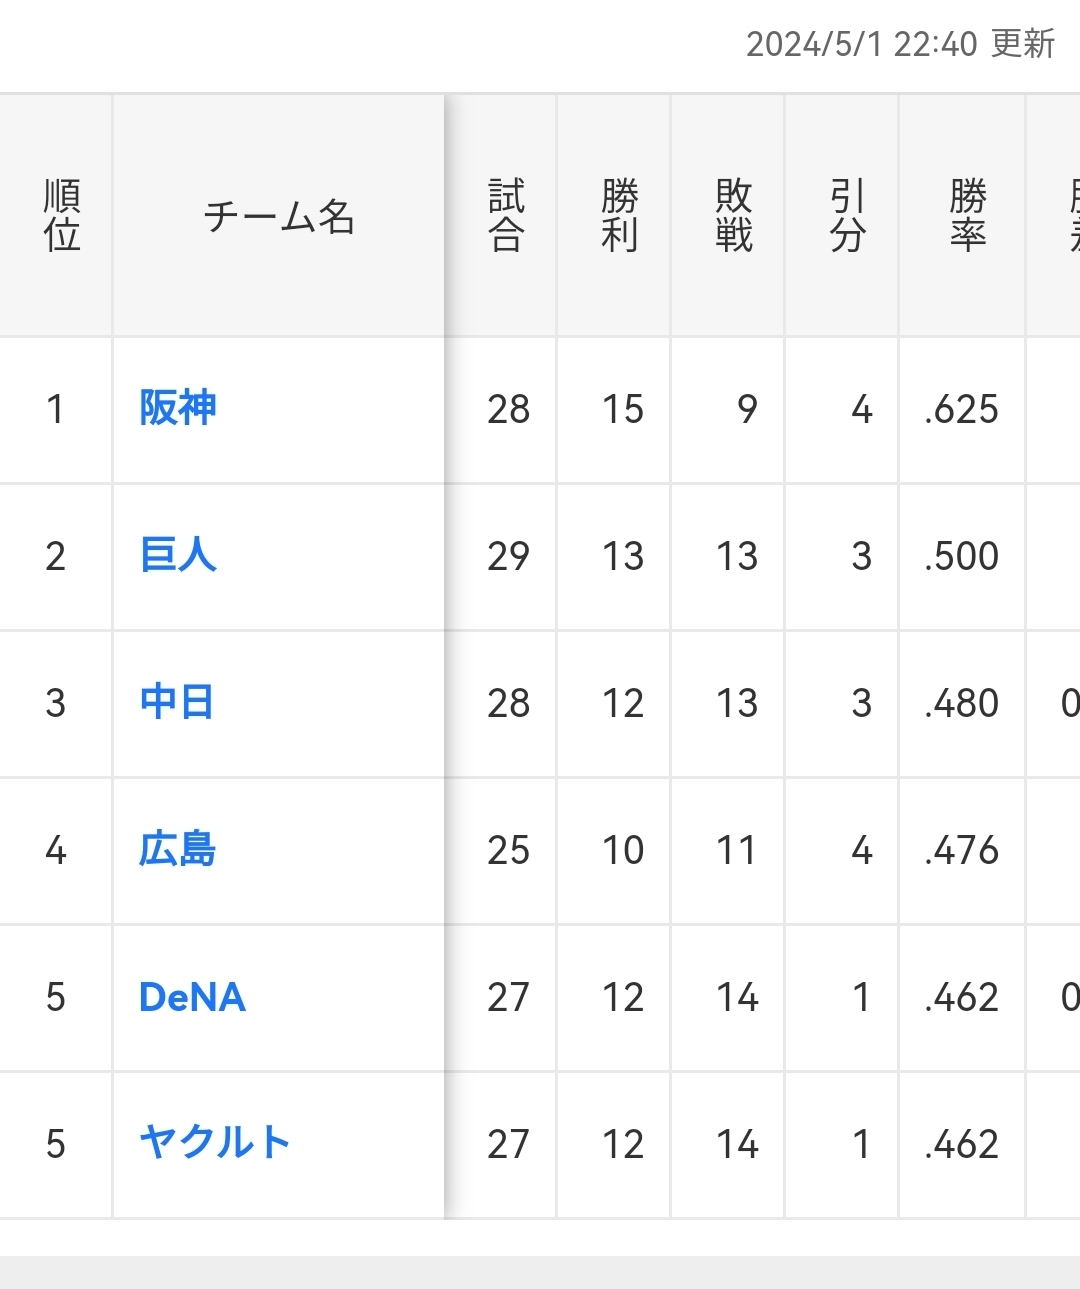
Task: Select 巨人's .500 win rate cell
Action: [962, 556]
